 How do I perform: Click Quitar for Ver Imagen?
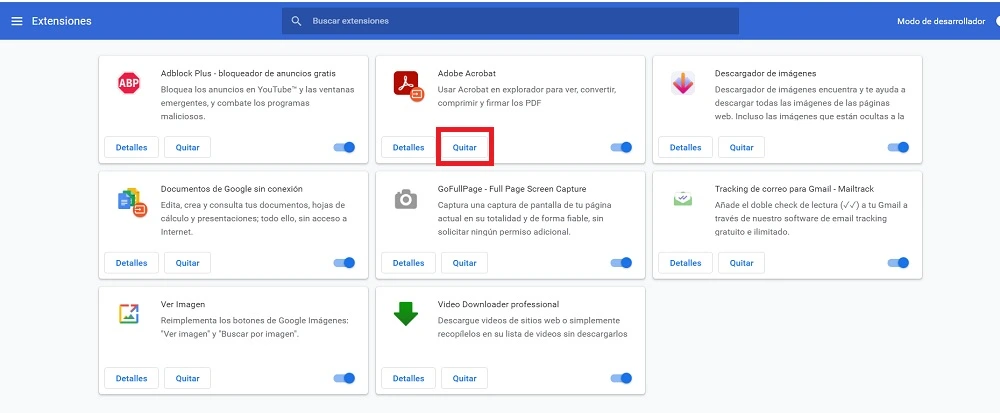188,378
